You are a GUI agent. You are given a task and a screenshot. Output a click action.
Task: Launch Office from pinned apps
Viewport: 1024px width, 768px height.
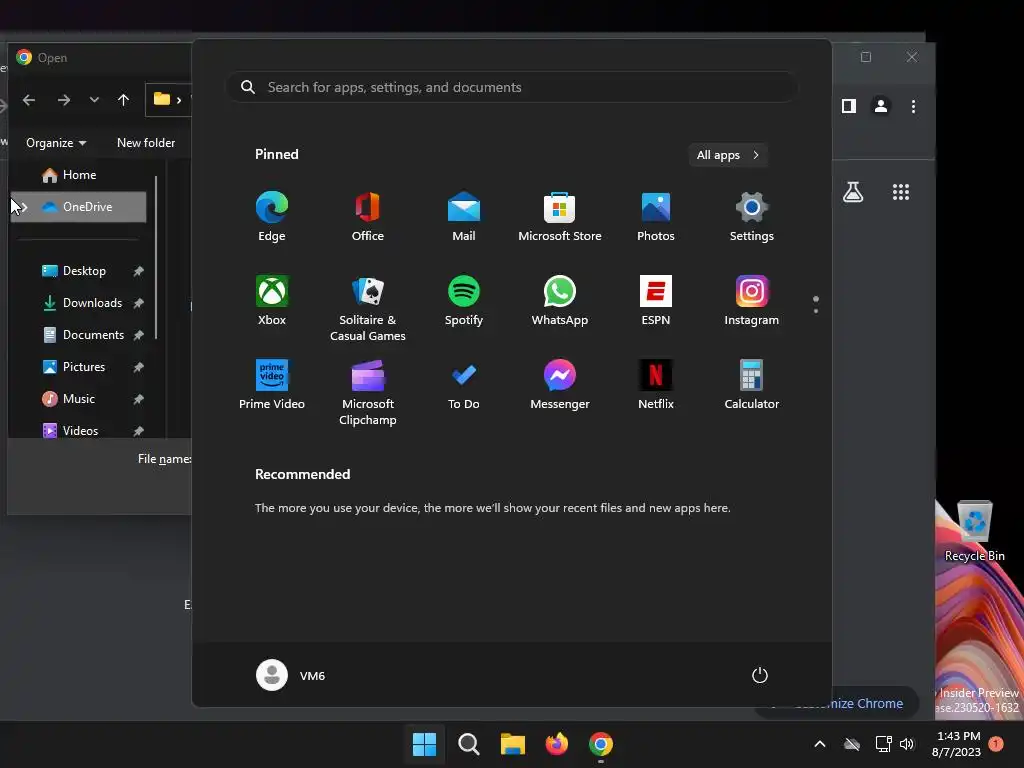368,217
